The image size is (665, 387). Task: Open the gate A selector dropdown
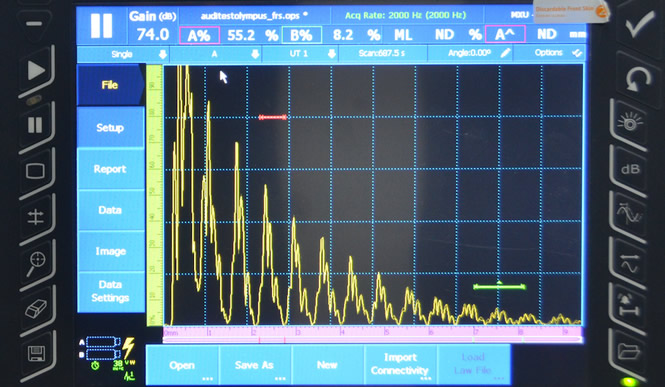215,54
